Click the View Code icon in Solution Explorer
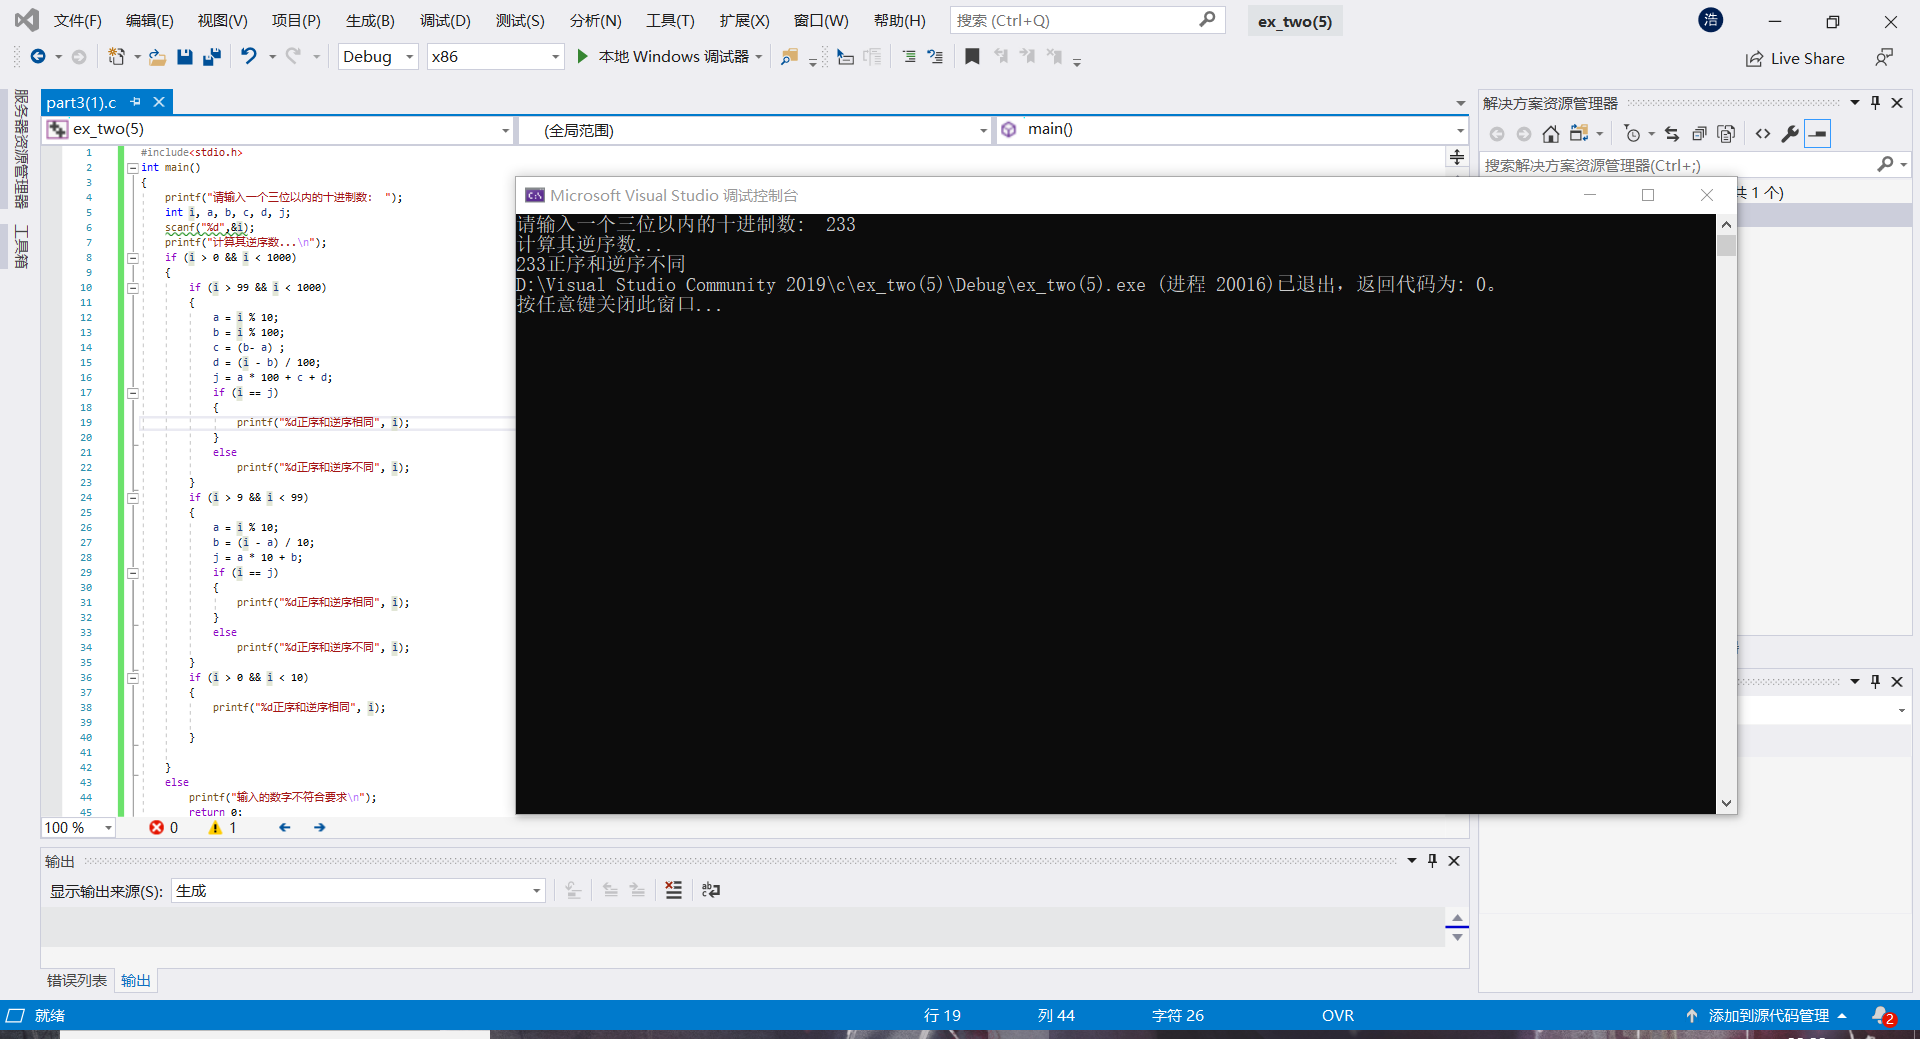This screenshot has width=1920, height=1039. point(1763,134)
